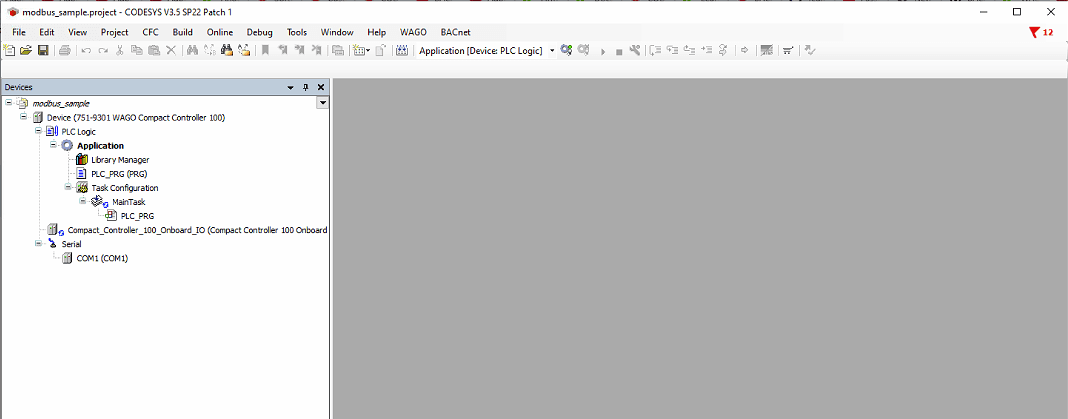This screenshot has height=419, width=1068.
Task: Toggle bookmark using the flag icon
Action: point(265,50)
